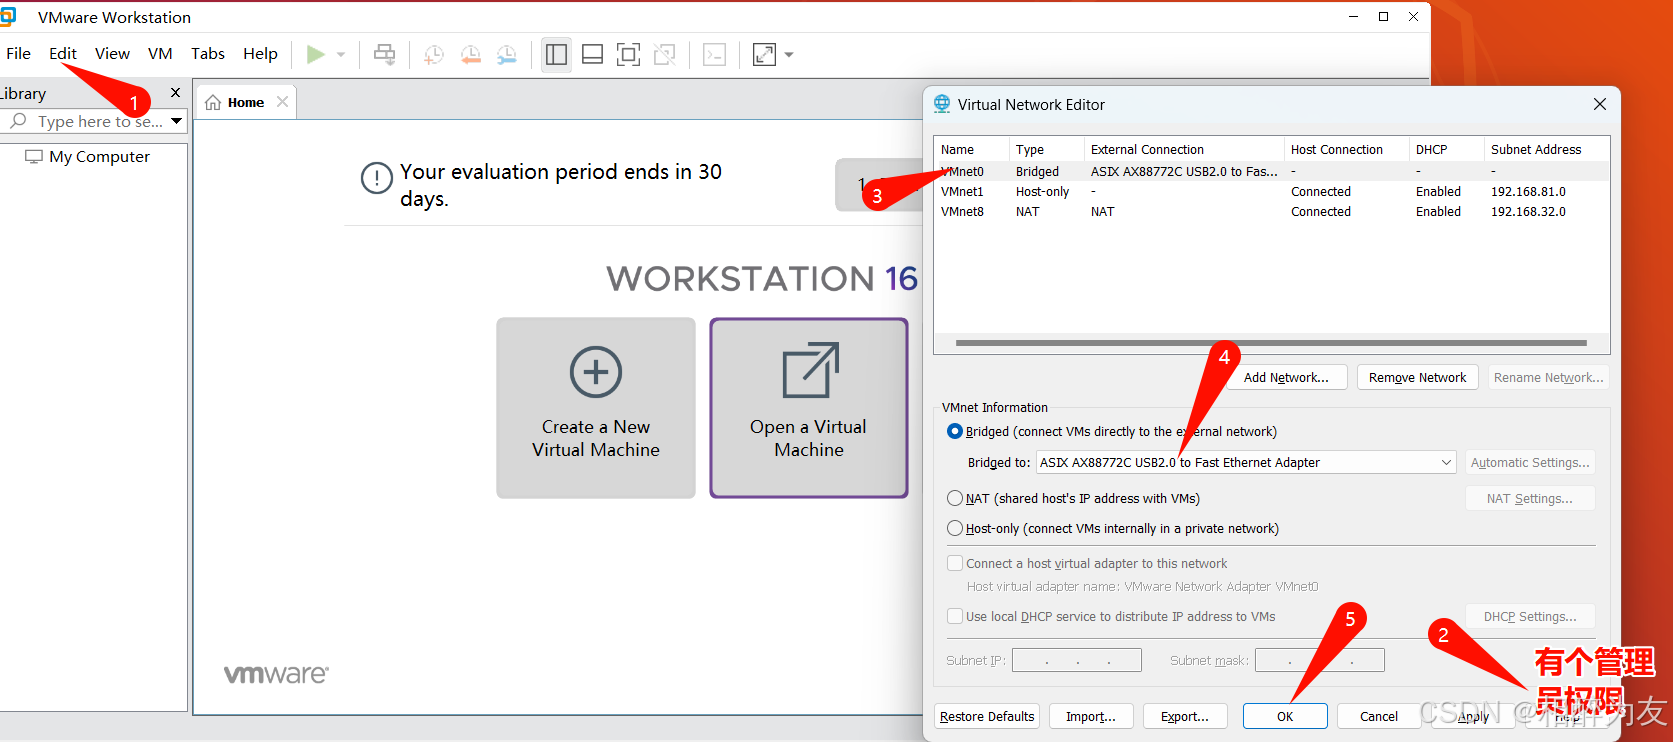
Task: Click the Create a New Virtual Machine plus icon
Action: click(x=596, y=372)
